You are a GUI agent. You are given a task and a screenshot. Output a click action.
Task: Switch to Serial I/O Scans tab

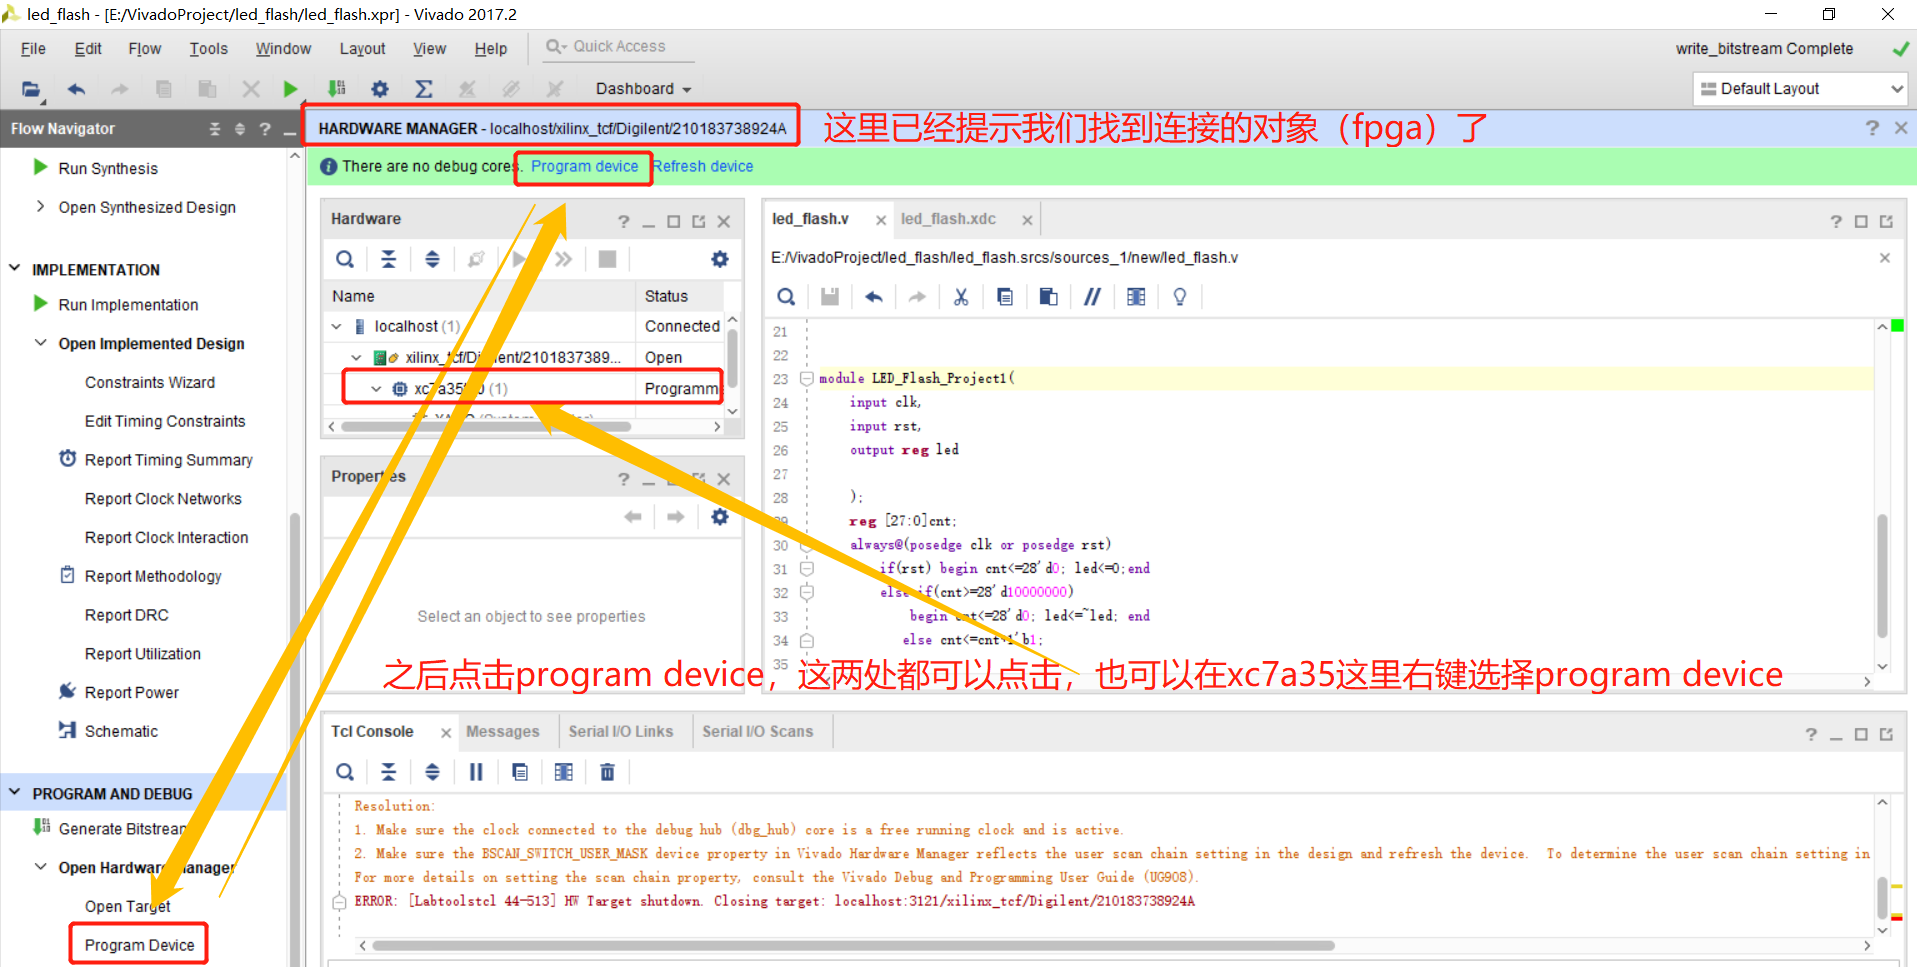757,732
